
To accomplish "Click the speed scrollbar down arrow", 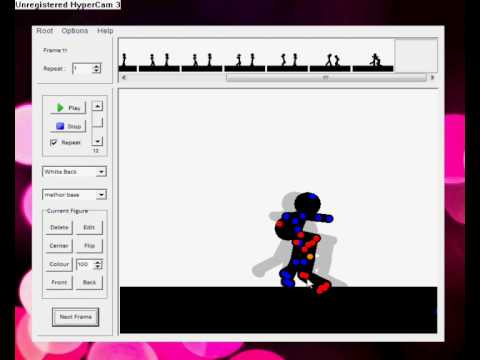I will 97,141.
